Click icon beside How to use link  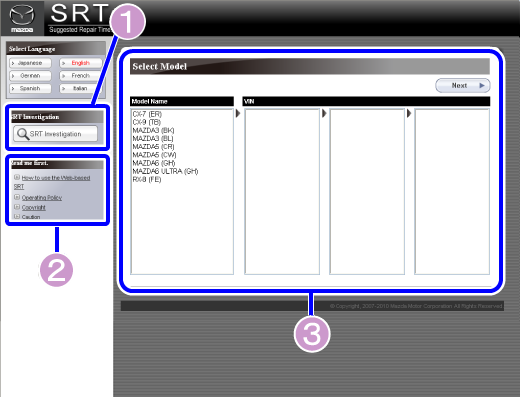(x=17, y=177)
